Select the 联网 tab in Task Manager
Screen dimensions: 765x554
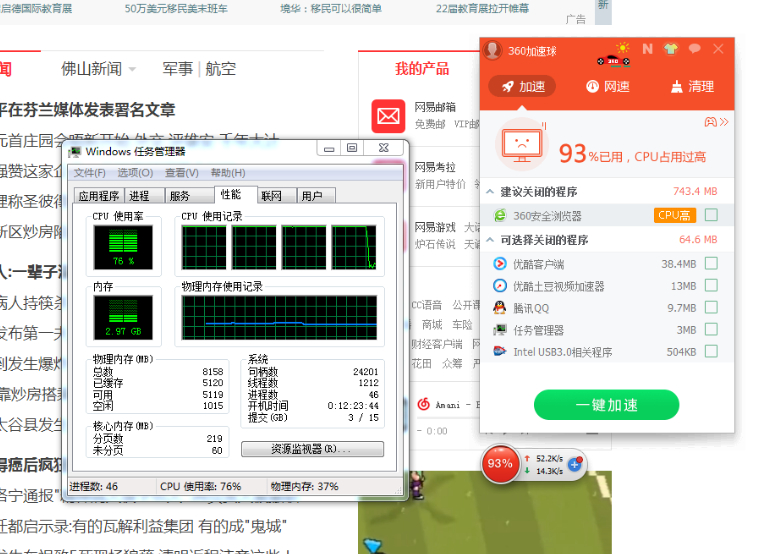point(277,196)
